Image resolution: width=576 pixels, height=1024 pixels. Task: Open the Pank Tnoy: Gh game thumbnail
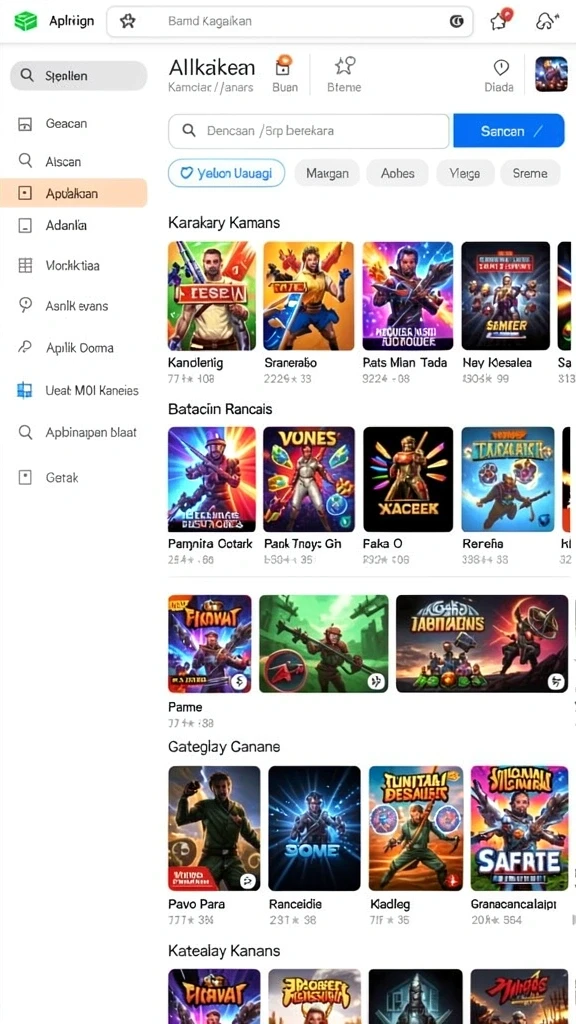[309, 479]
